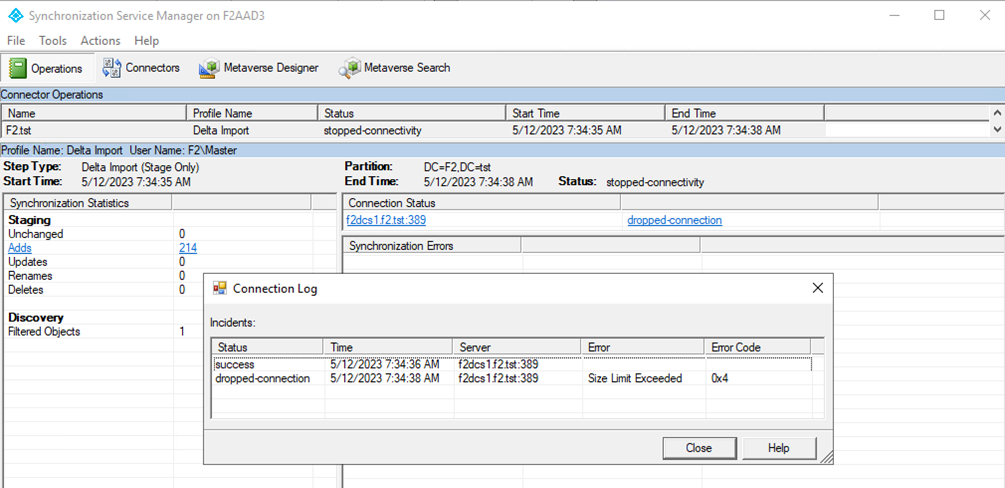Click the Synchronization Service Manager title icon
Viewport: 1005px width, 488px height.
pyautogui.click(x=15, y=15)
